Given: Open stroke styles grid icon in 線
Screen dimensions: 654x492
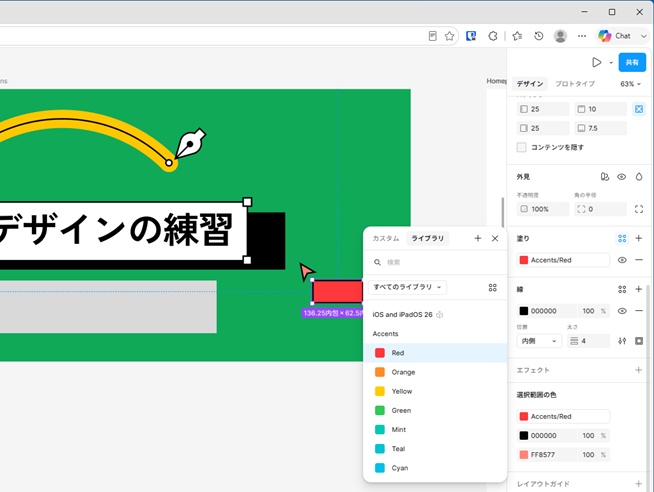Looking at the screenshot, I should 622,289.
